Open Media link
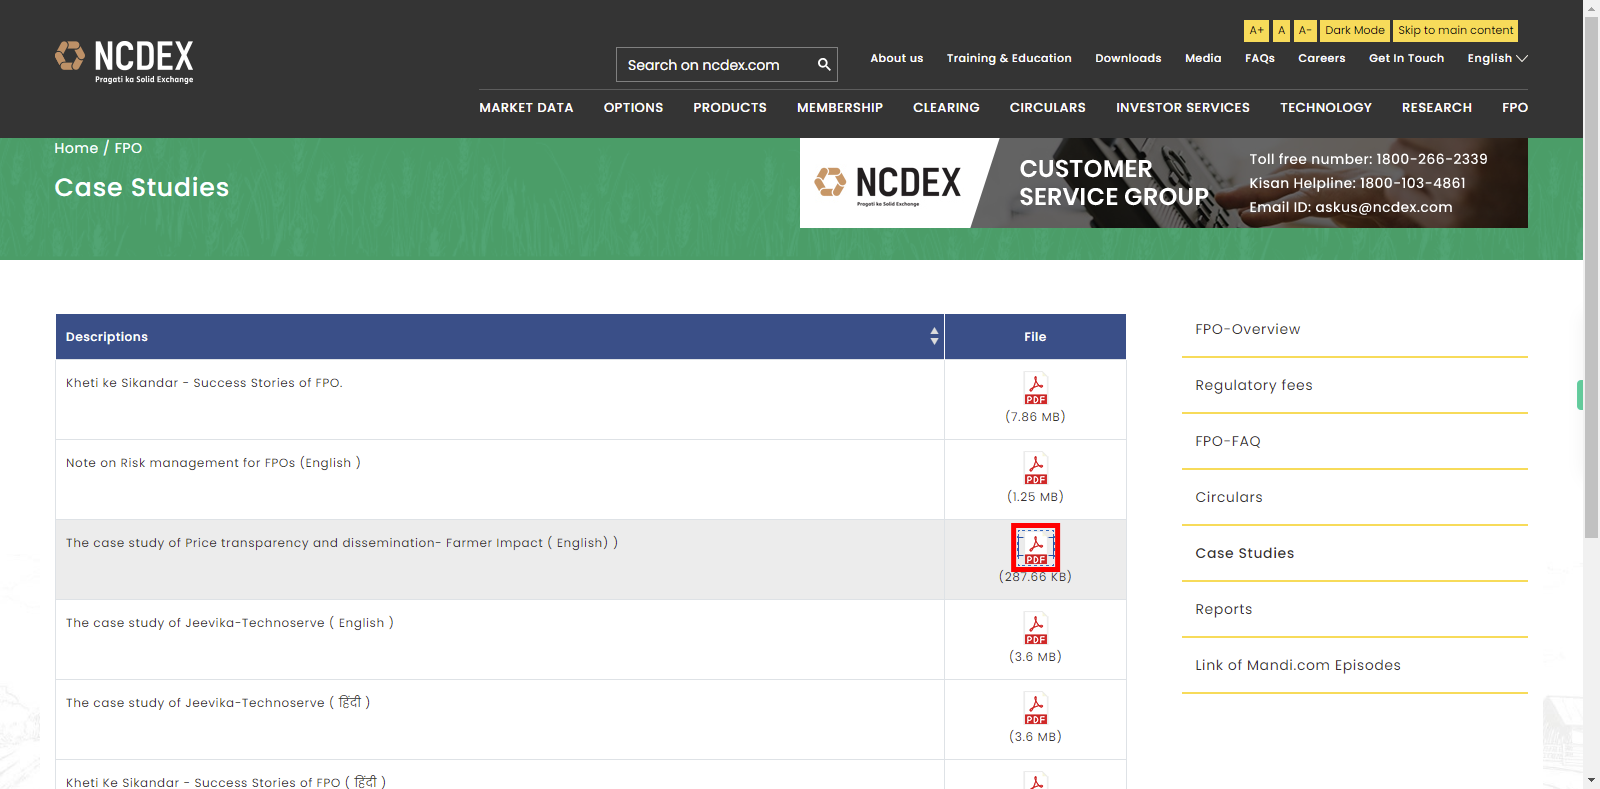The width and height of the screenshot is (1600, 789). pyautogui.click(x=1203, y=58)
